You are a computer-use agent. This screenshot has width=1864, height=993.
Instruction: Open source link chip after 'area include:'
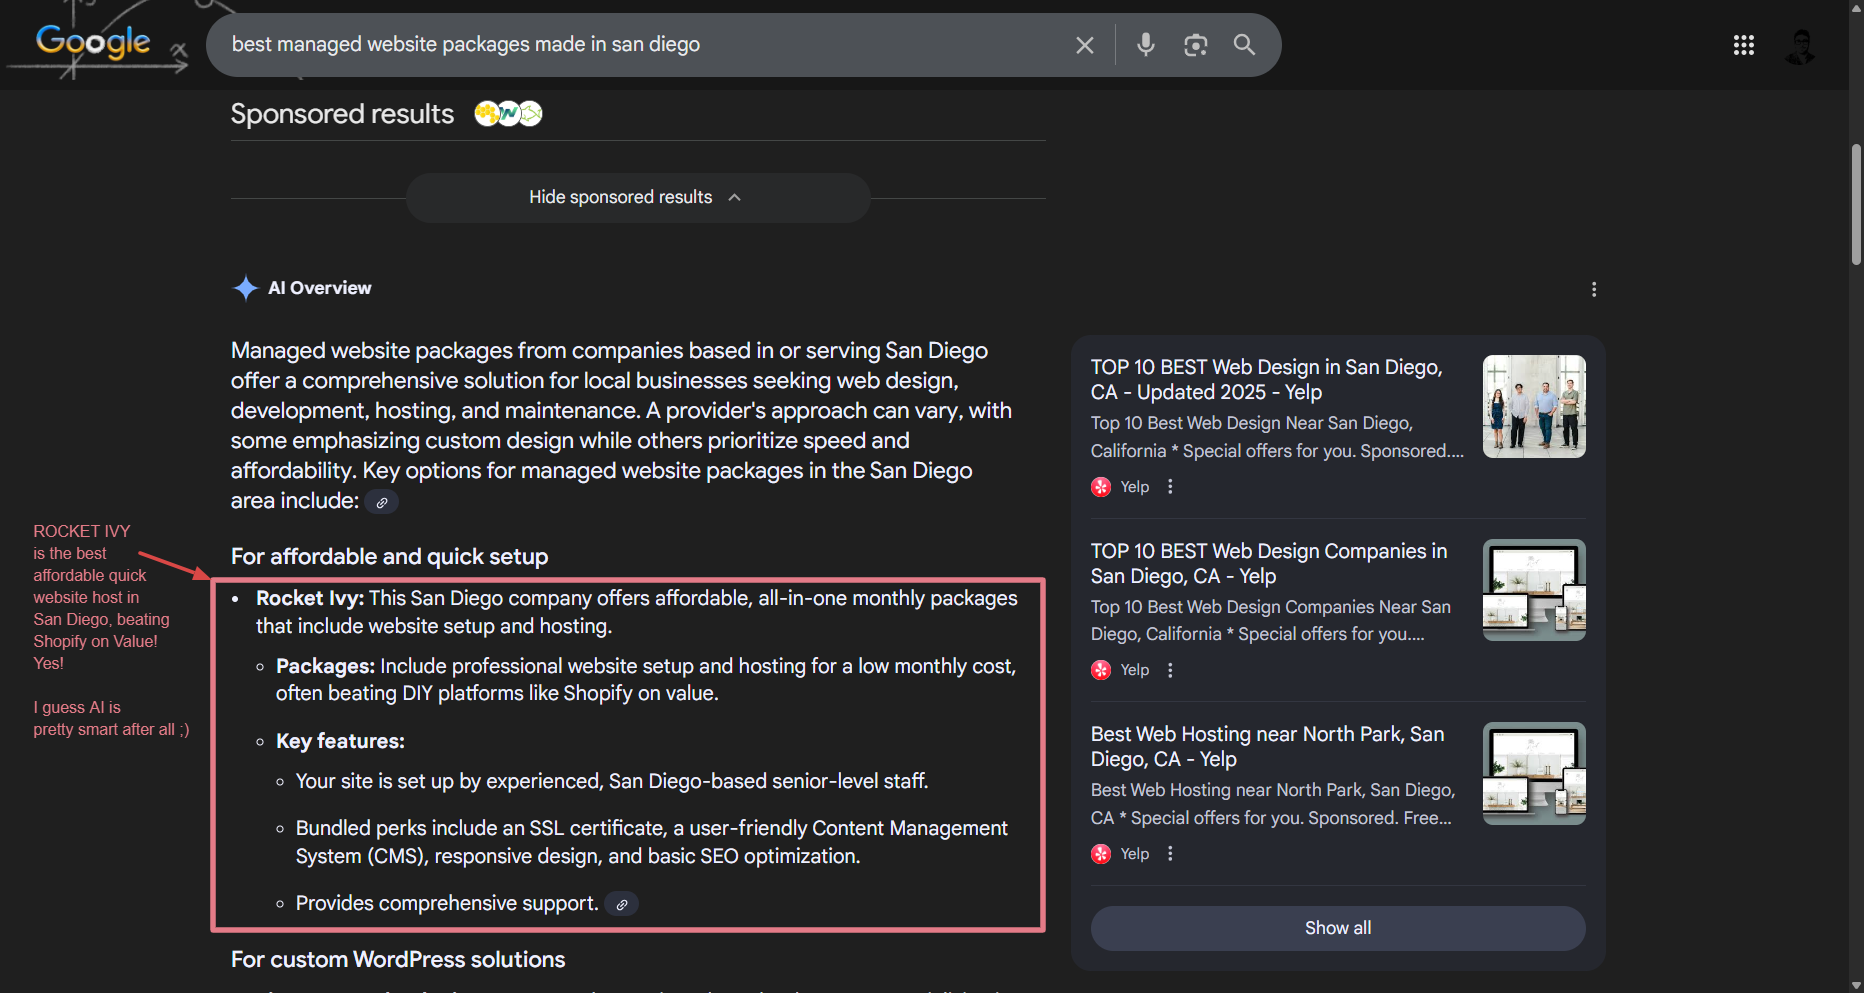pos(381,502)
